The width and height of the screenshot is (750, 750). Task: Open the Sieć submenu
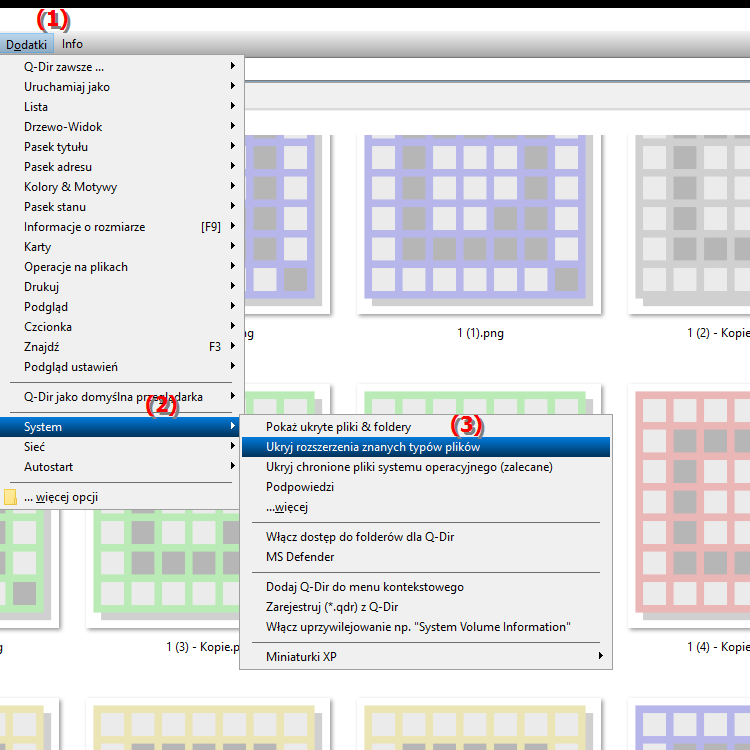(x=122, y=447)
